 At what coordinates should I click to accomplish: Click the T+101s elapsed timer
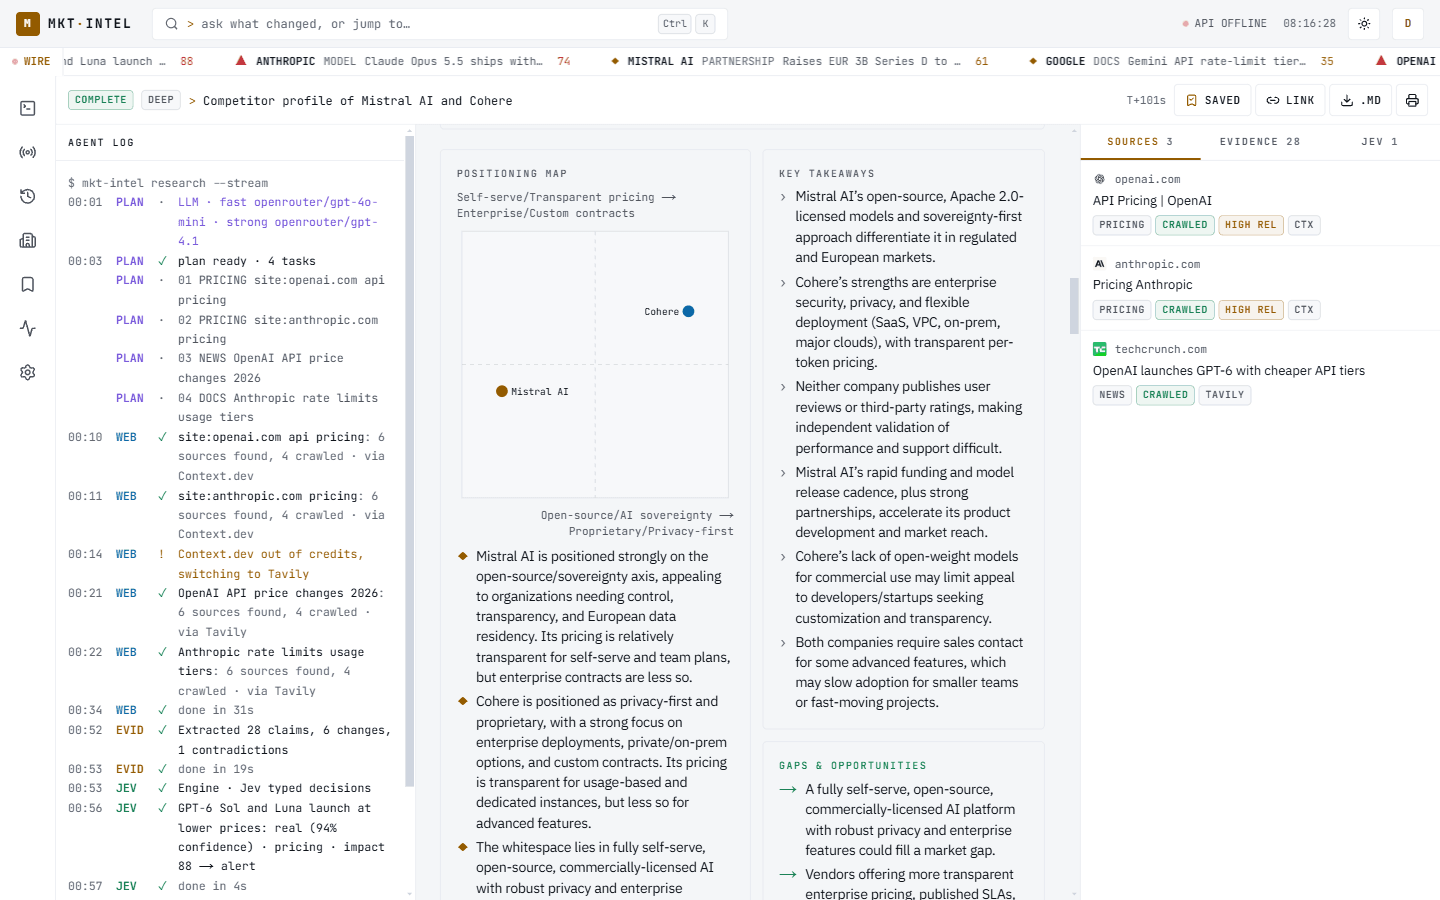click(1146, 100)
